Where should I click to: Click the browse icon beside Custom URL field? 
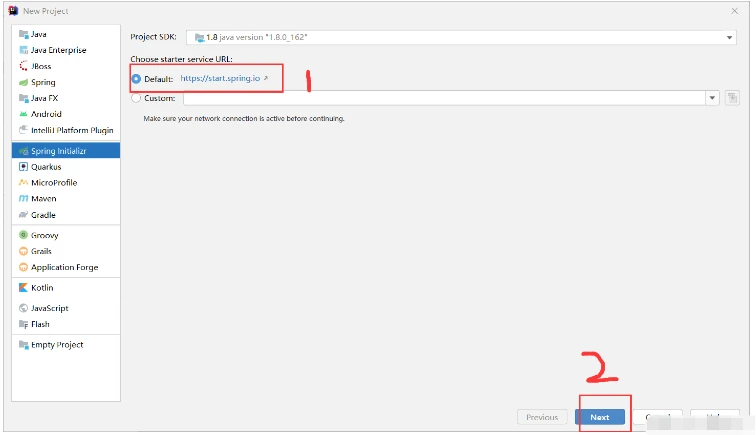(732, 98)
